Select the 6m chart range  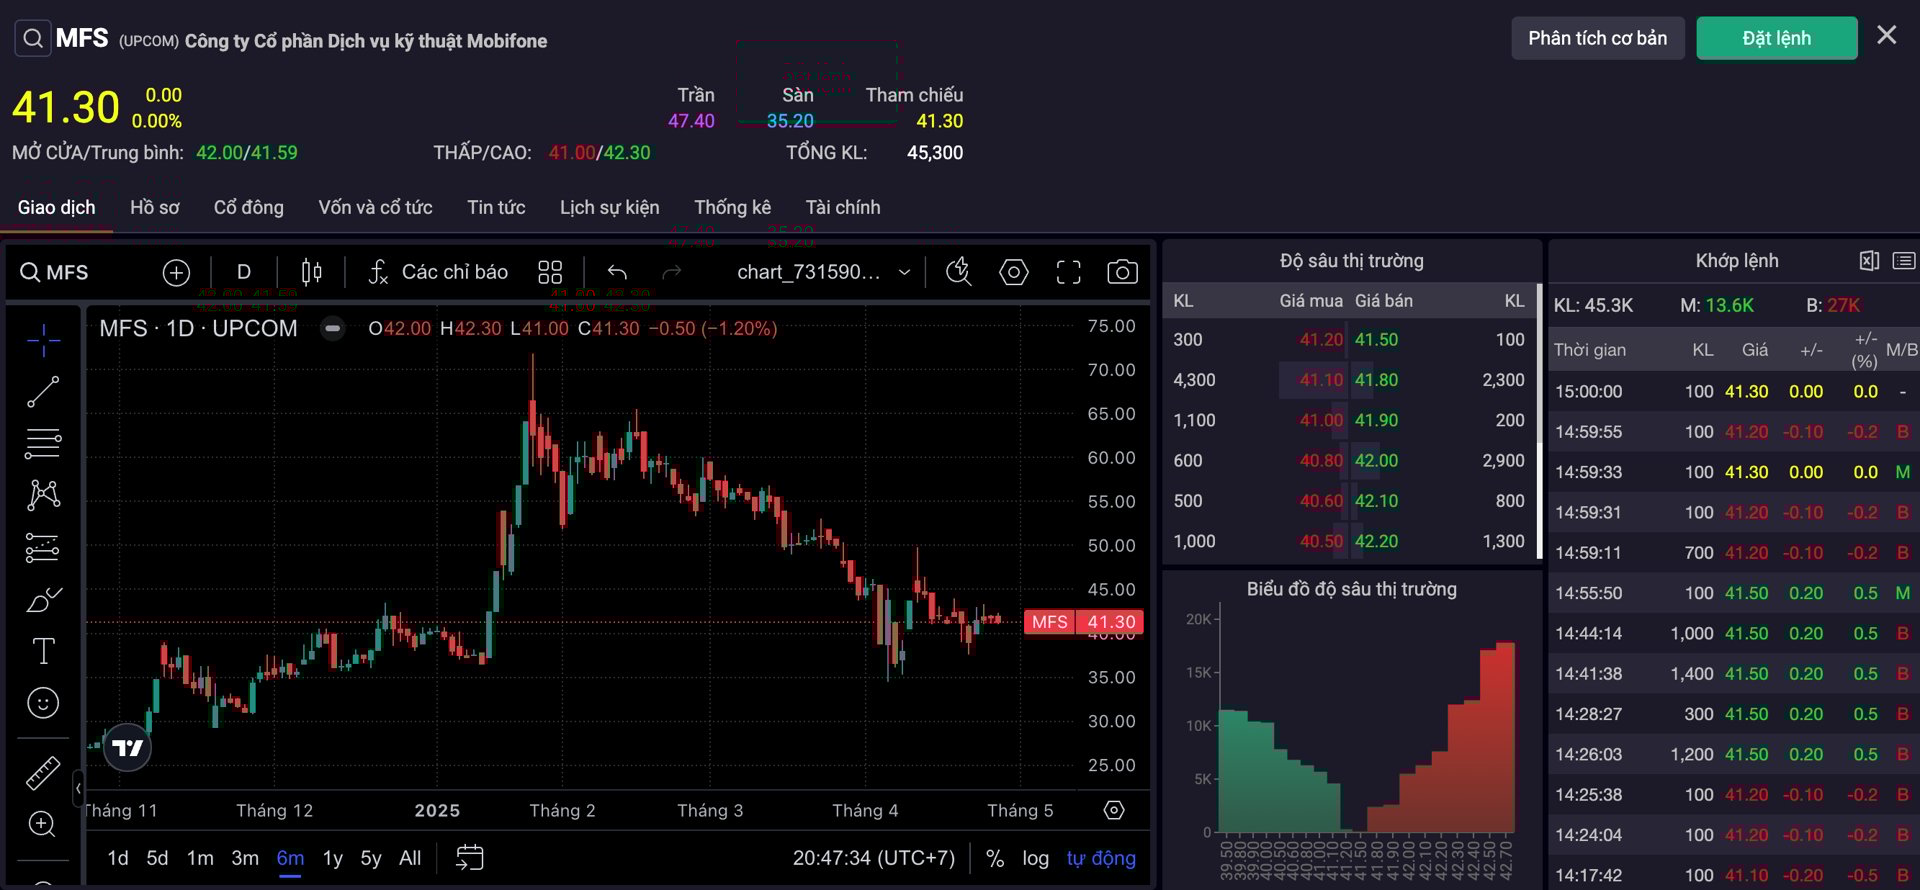290,858
